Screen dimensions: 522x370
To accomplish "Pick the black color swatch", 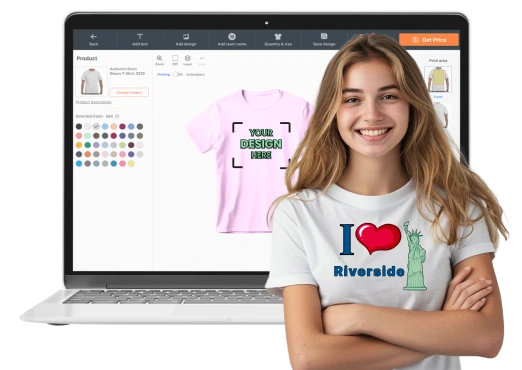I will coord(79,126).
